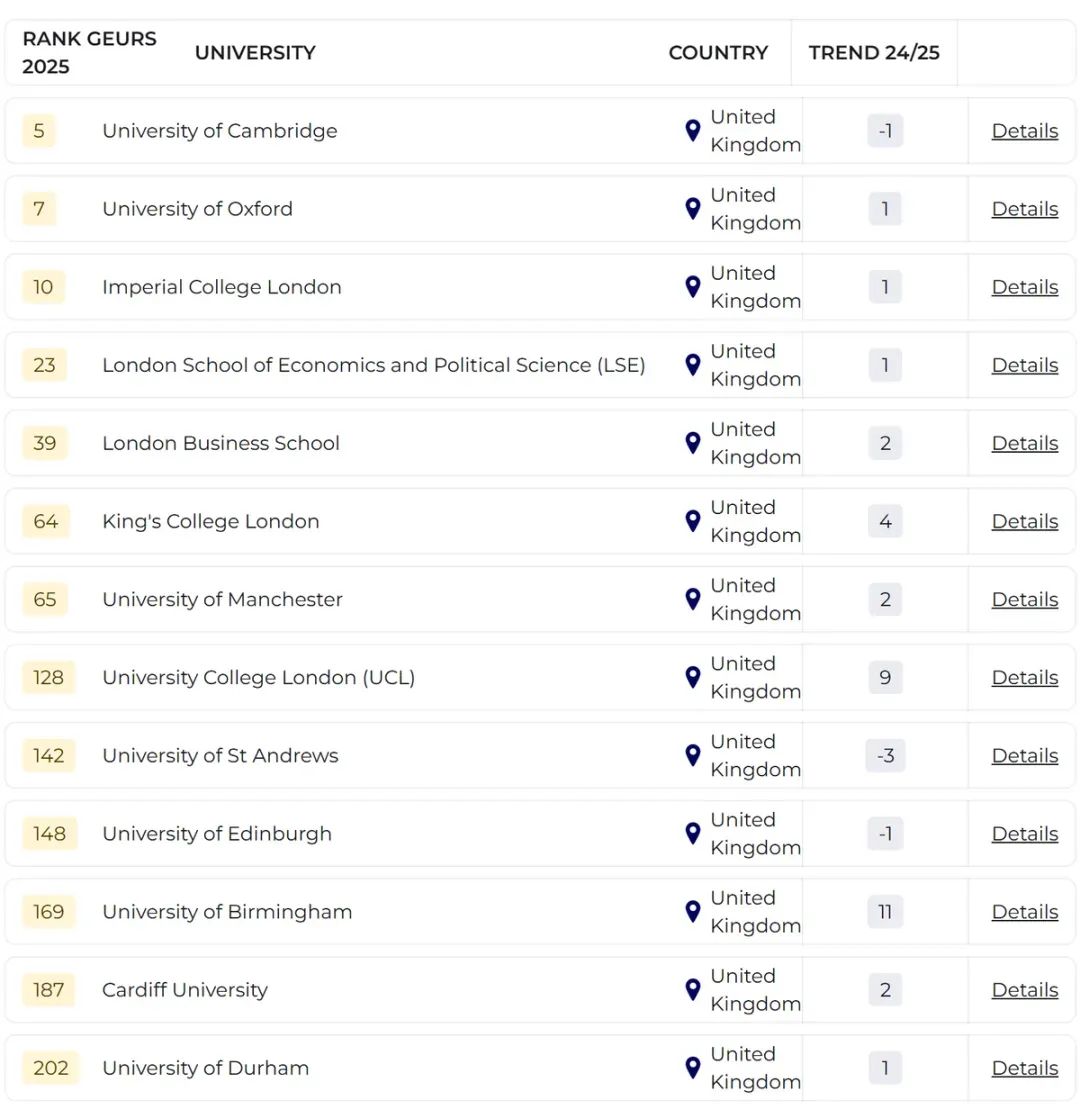Open Details for London School of Economics
1080x1109 pixels.
coord(1024,365)
